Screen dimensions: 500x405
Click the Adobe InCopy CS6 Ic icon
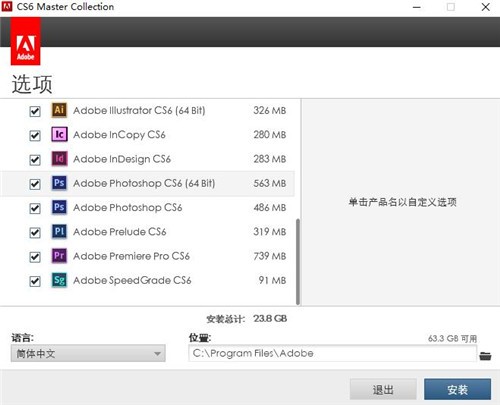(59, 134)
